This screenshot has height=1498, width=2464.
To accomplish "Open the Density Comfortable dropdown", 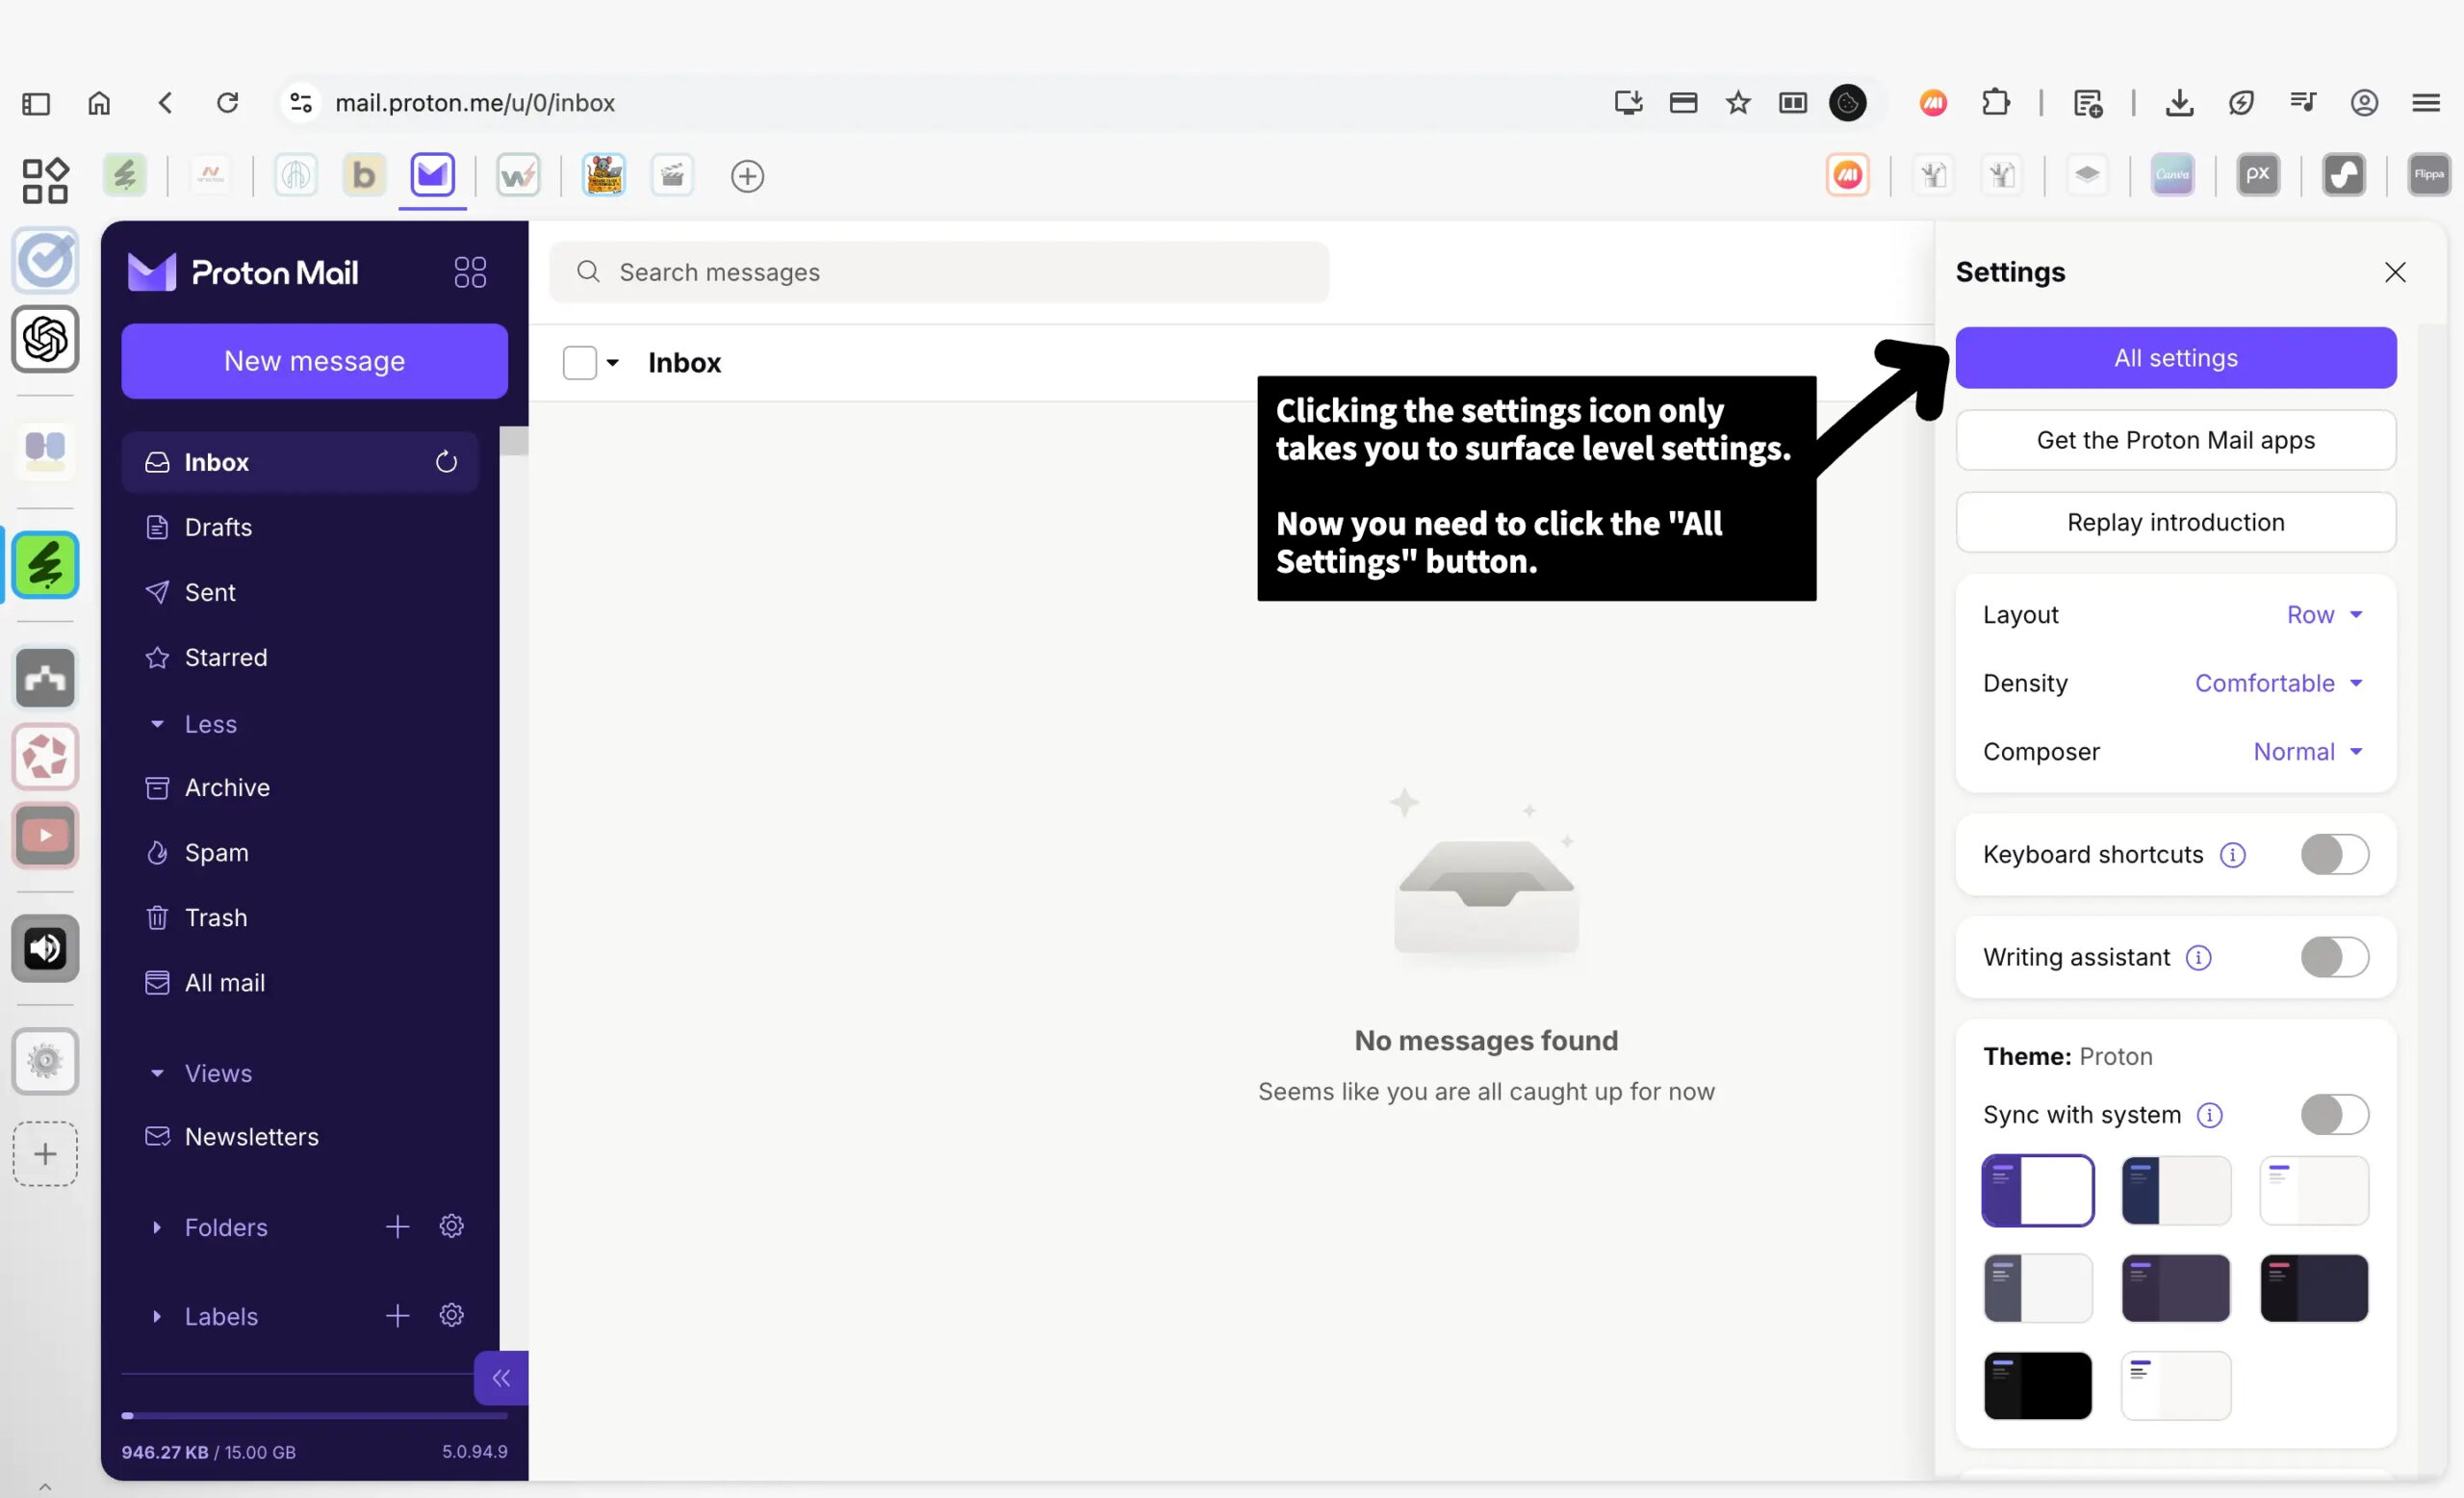I will (x=2277, y=683).
